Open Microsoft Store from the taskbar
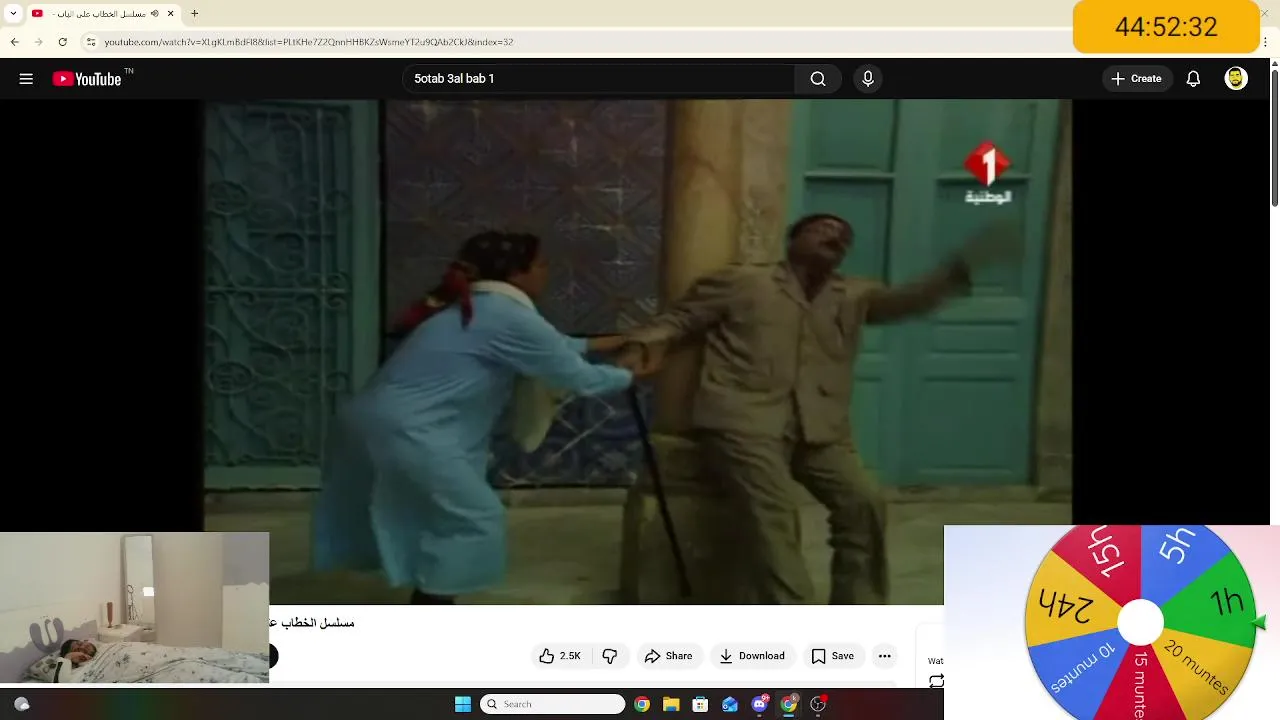 tap(700, 704)
